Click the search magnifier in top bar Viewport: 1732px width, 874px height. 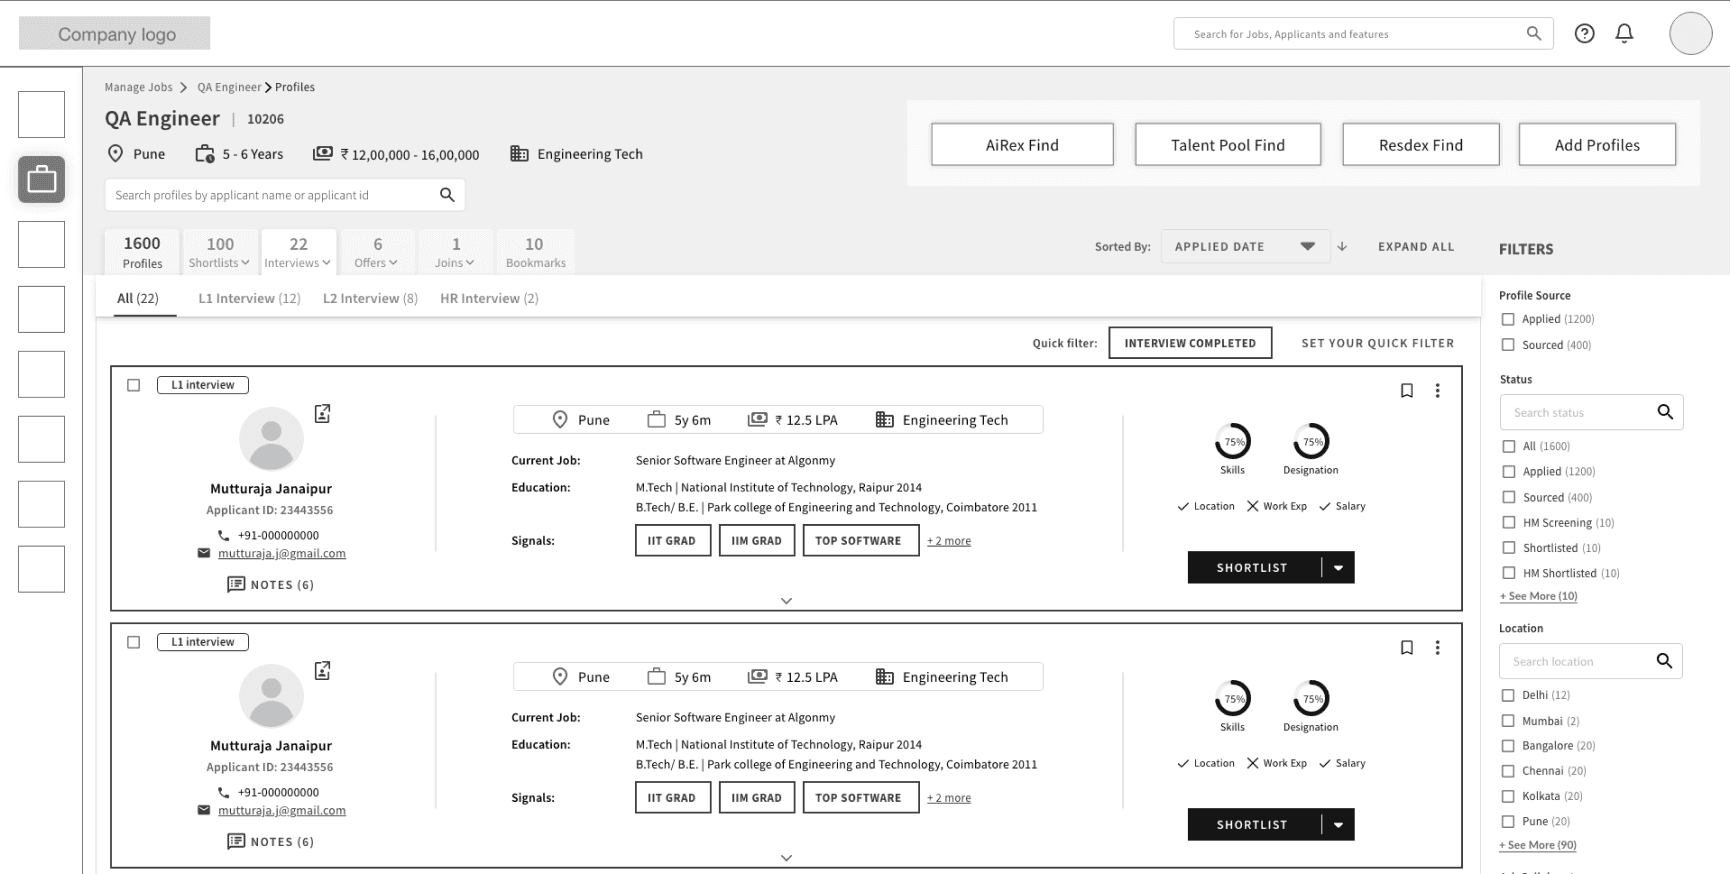pyautogui.click(x=1533, y=34)
